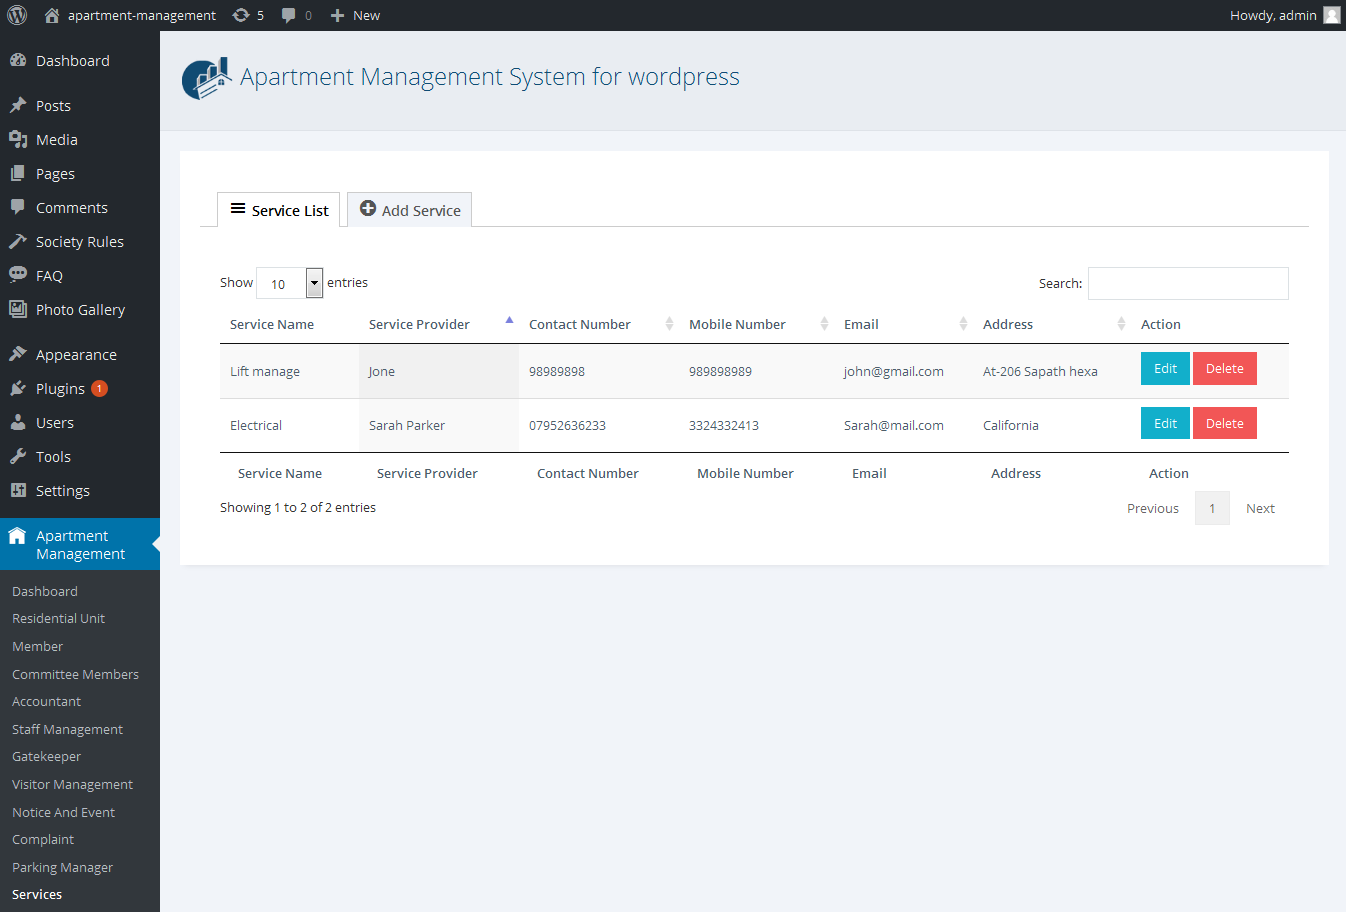1346x912 pixels.
Task: Edit the Lift manage service
Action: (1164, 369)
